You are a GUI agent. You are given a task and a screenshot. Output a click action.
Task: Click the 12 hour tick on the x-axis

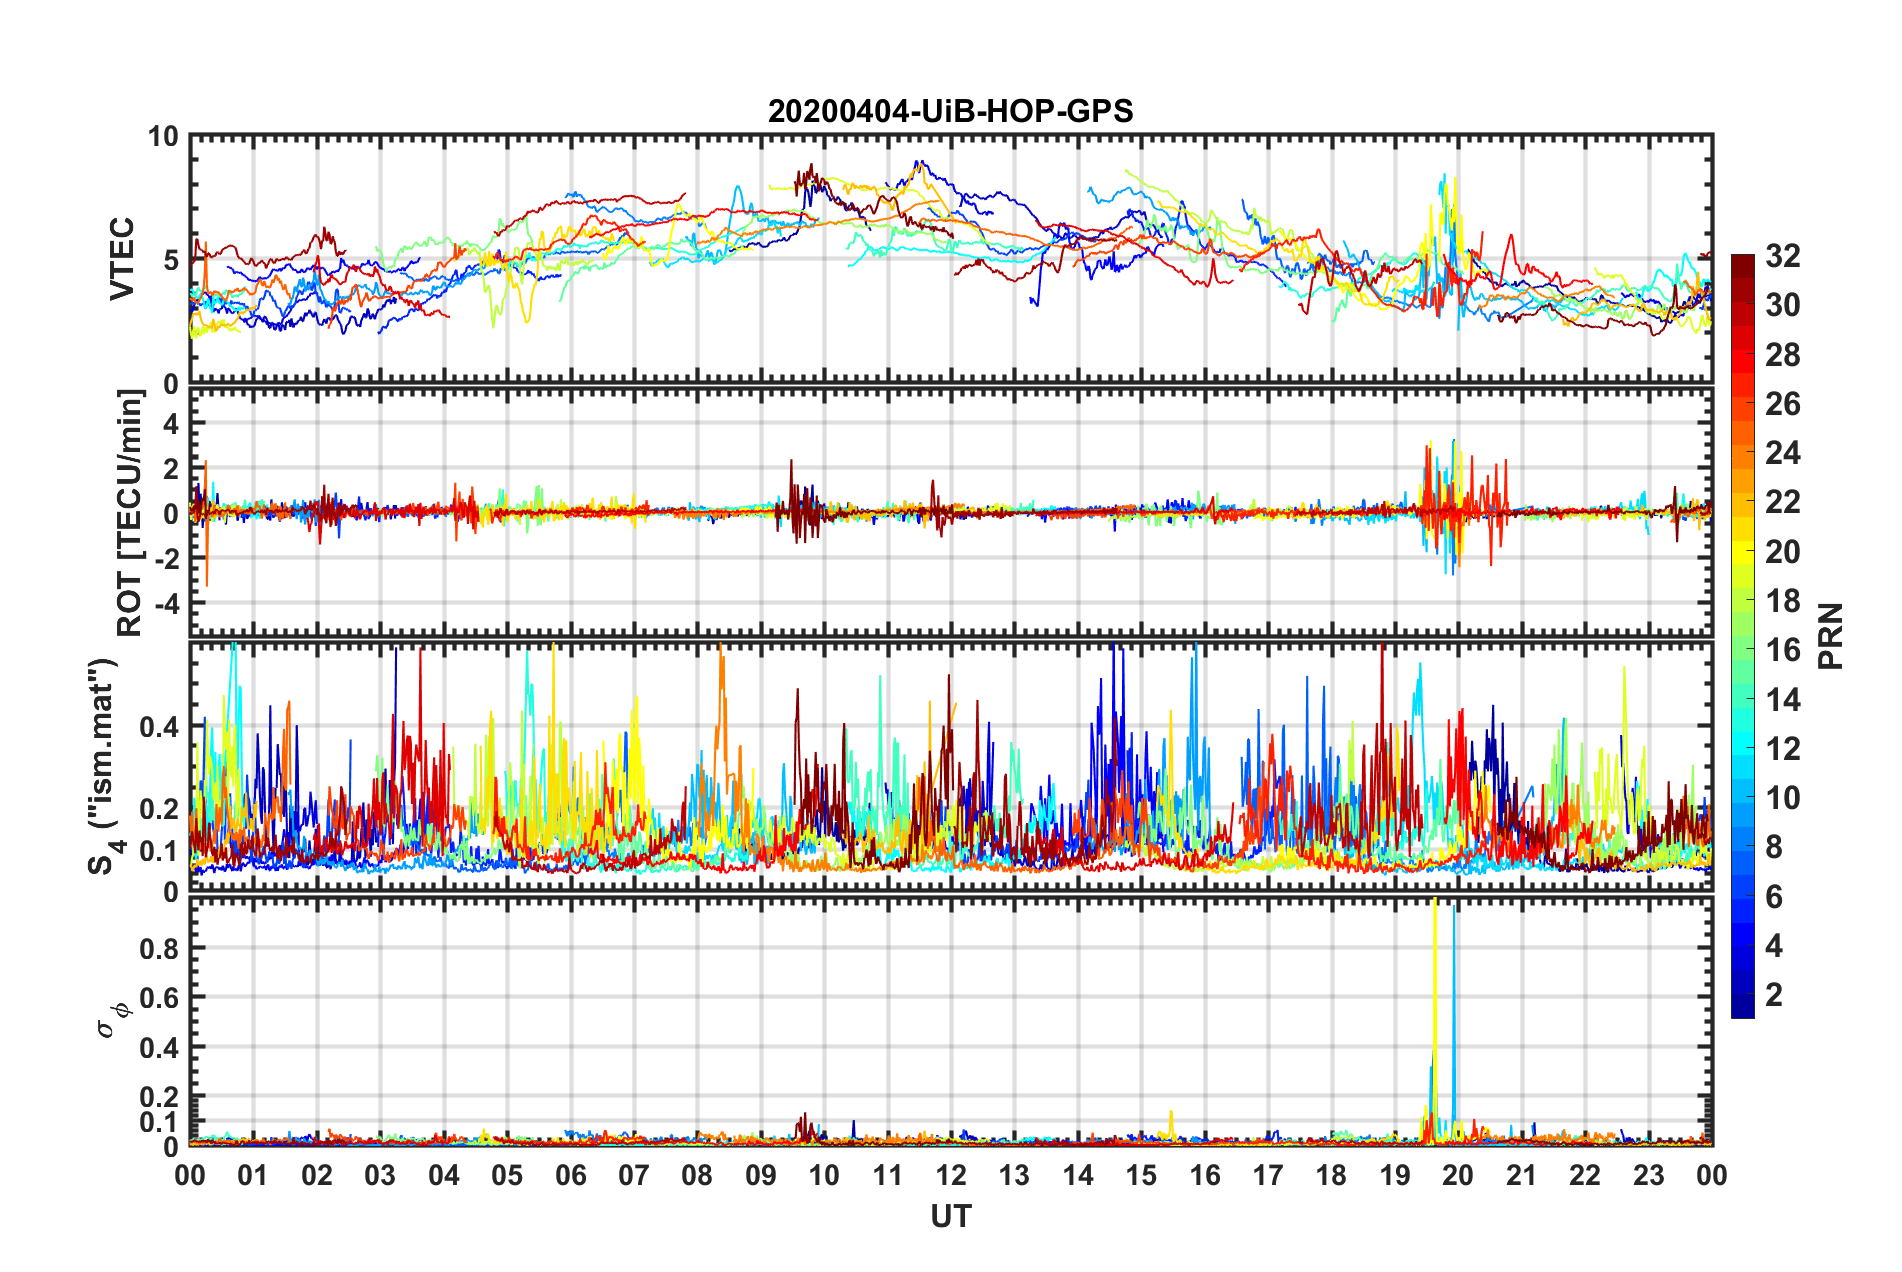point(950,1175)
